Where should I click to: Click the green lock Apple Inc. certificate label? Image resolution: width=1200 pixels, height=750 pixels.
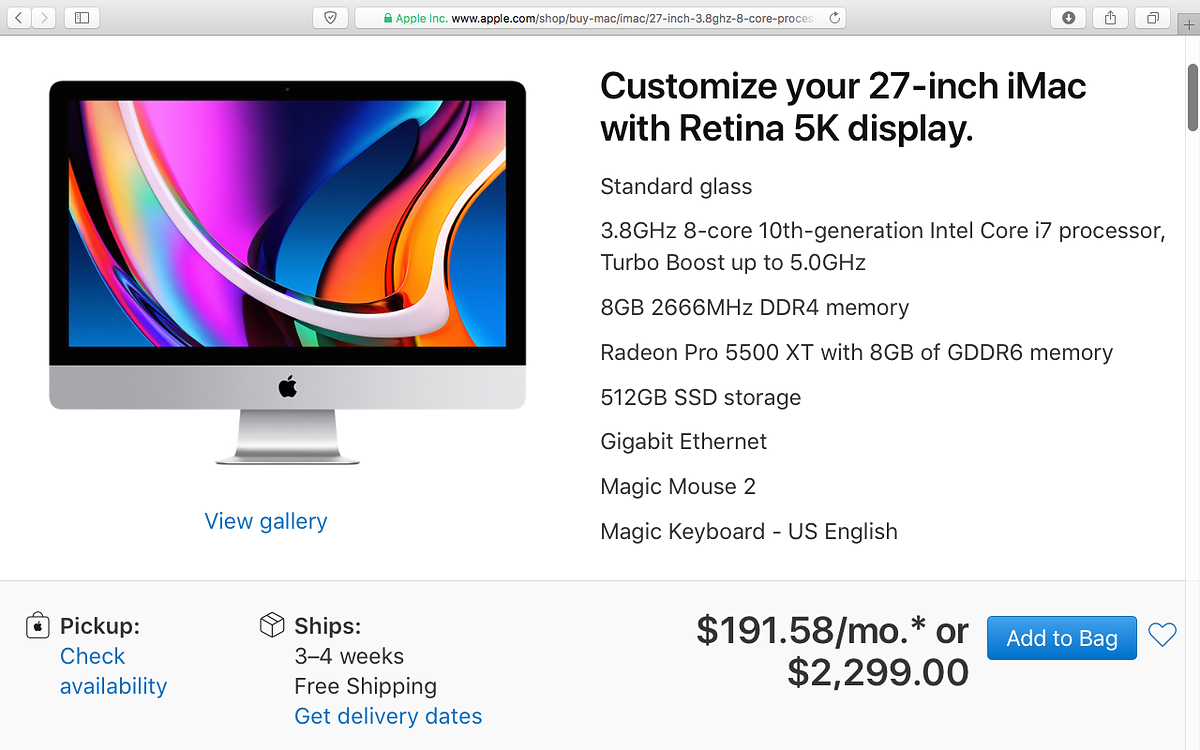pyautogui.click(x=415, y=18)
